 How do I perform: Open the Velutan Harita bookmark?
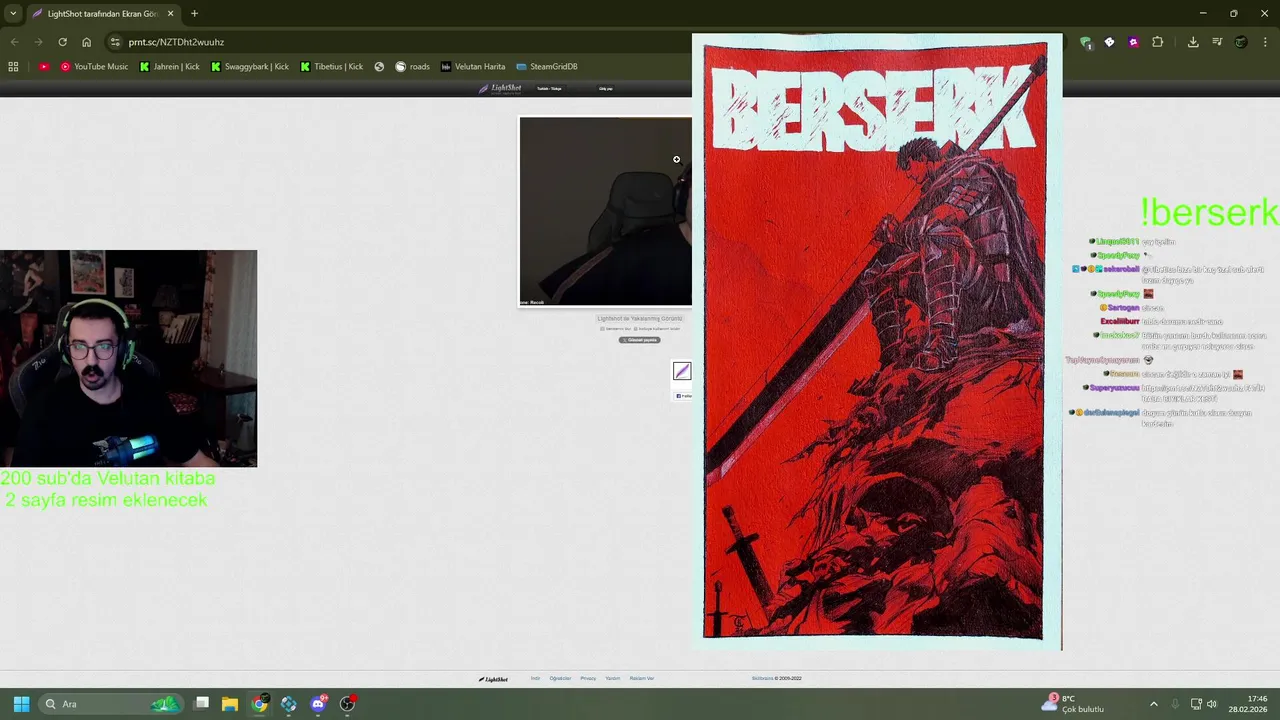click(473, 66)
